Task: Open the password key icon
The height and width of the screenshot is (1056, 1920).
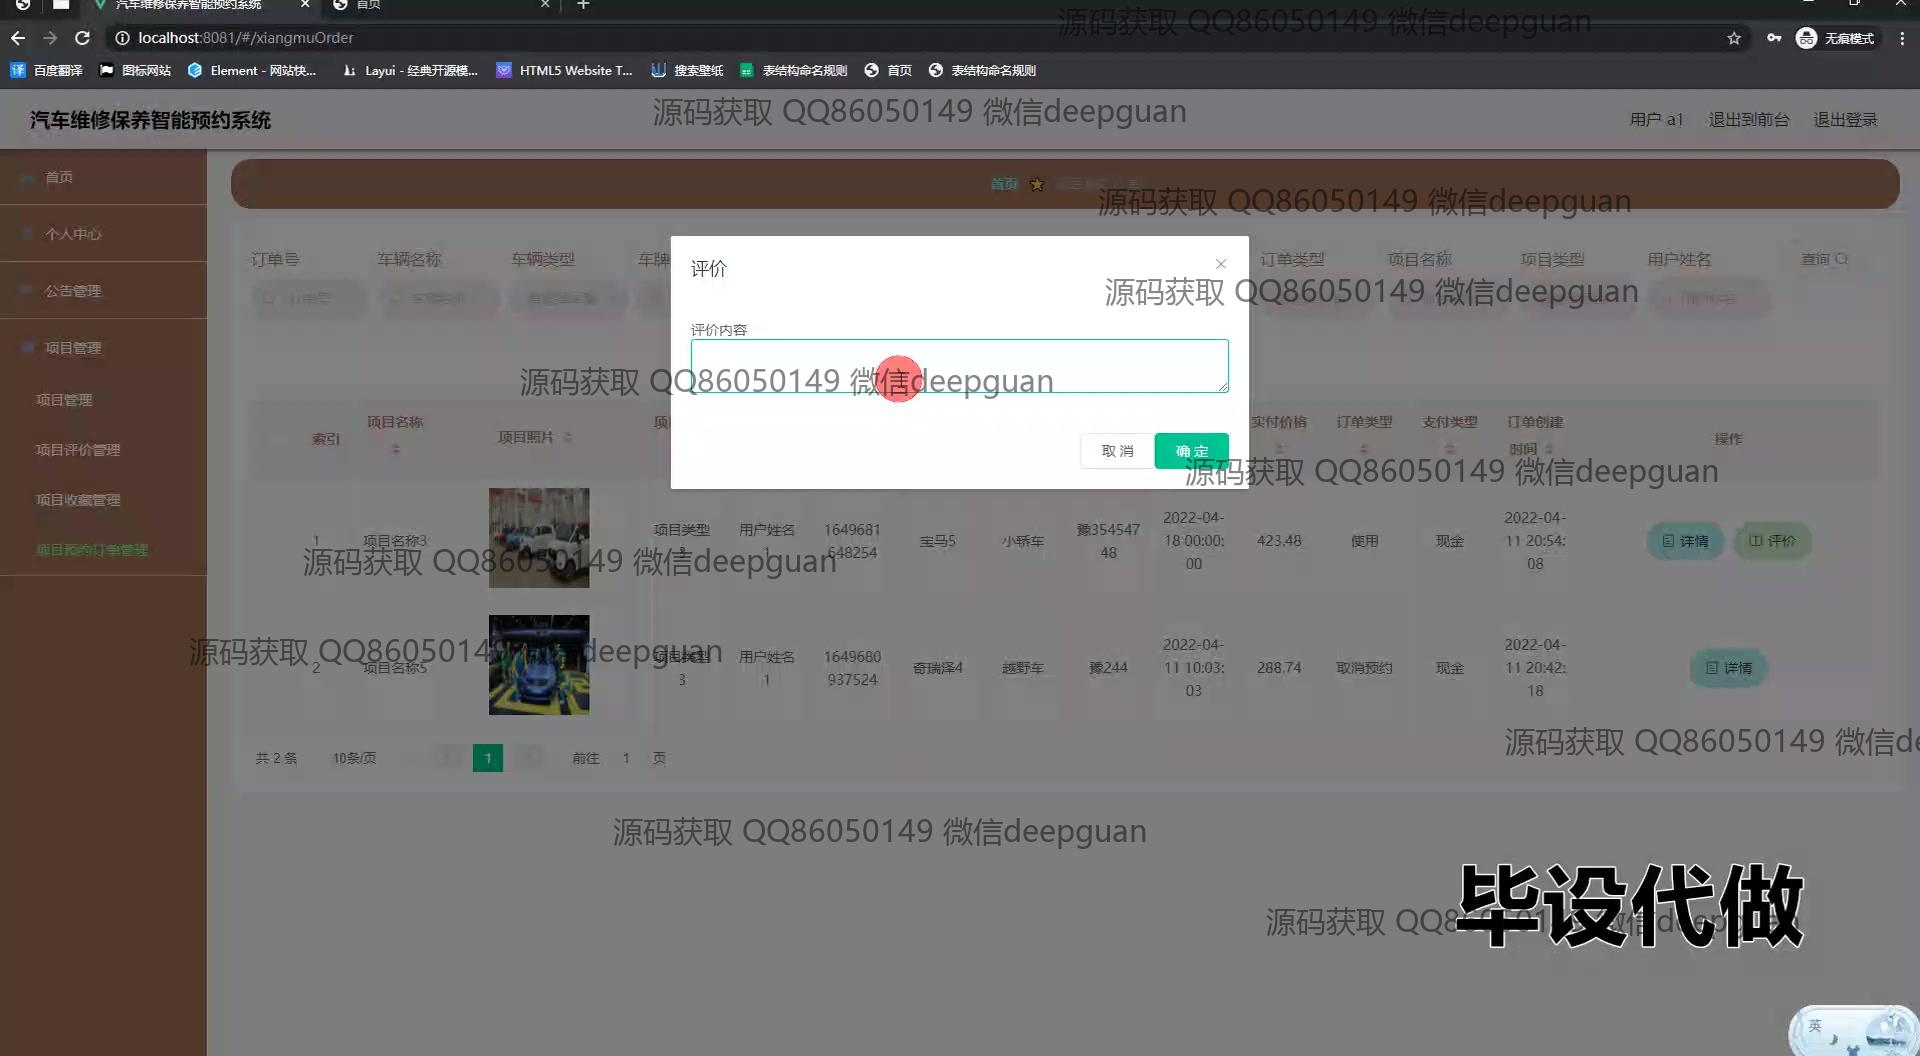Action: (x=1774, y=38)
